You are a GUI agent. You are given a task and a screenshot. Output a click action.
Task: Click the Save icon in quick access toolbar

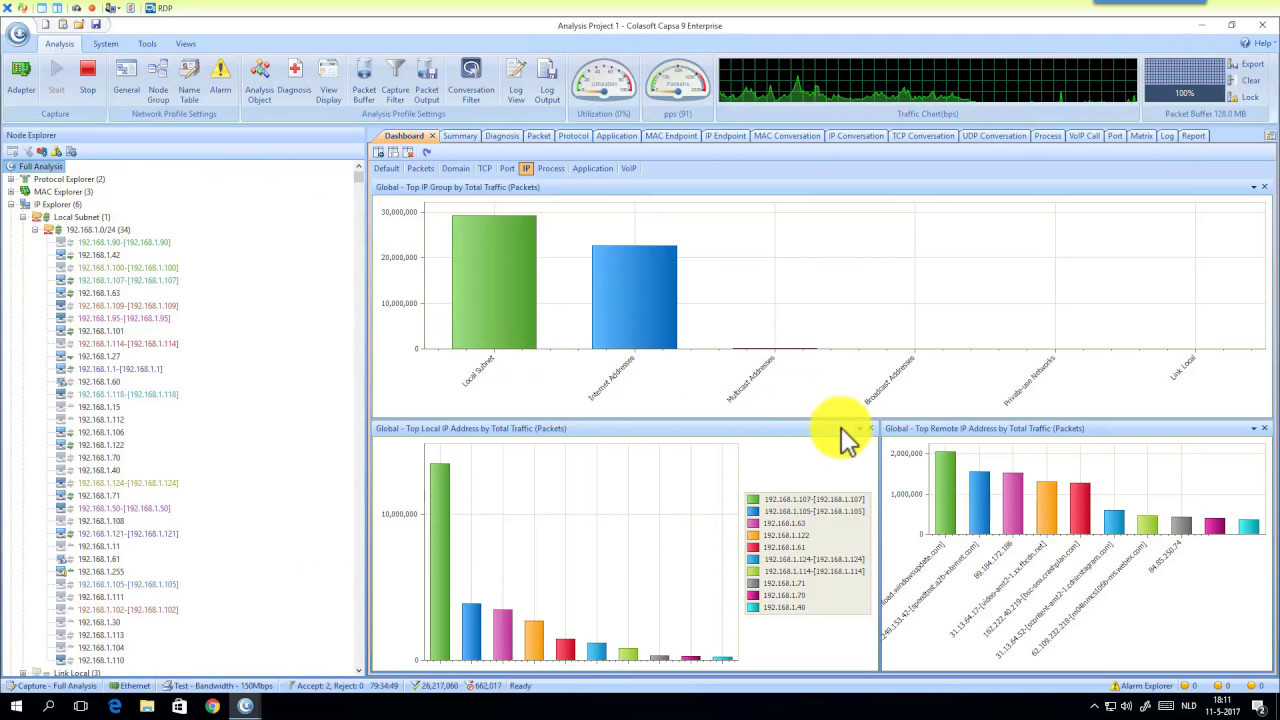(96, 24)
